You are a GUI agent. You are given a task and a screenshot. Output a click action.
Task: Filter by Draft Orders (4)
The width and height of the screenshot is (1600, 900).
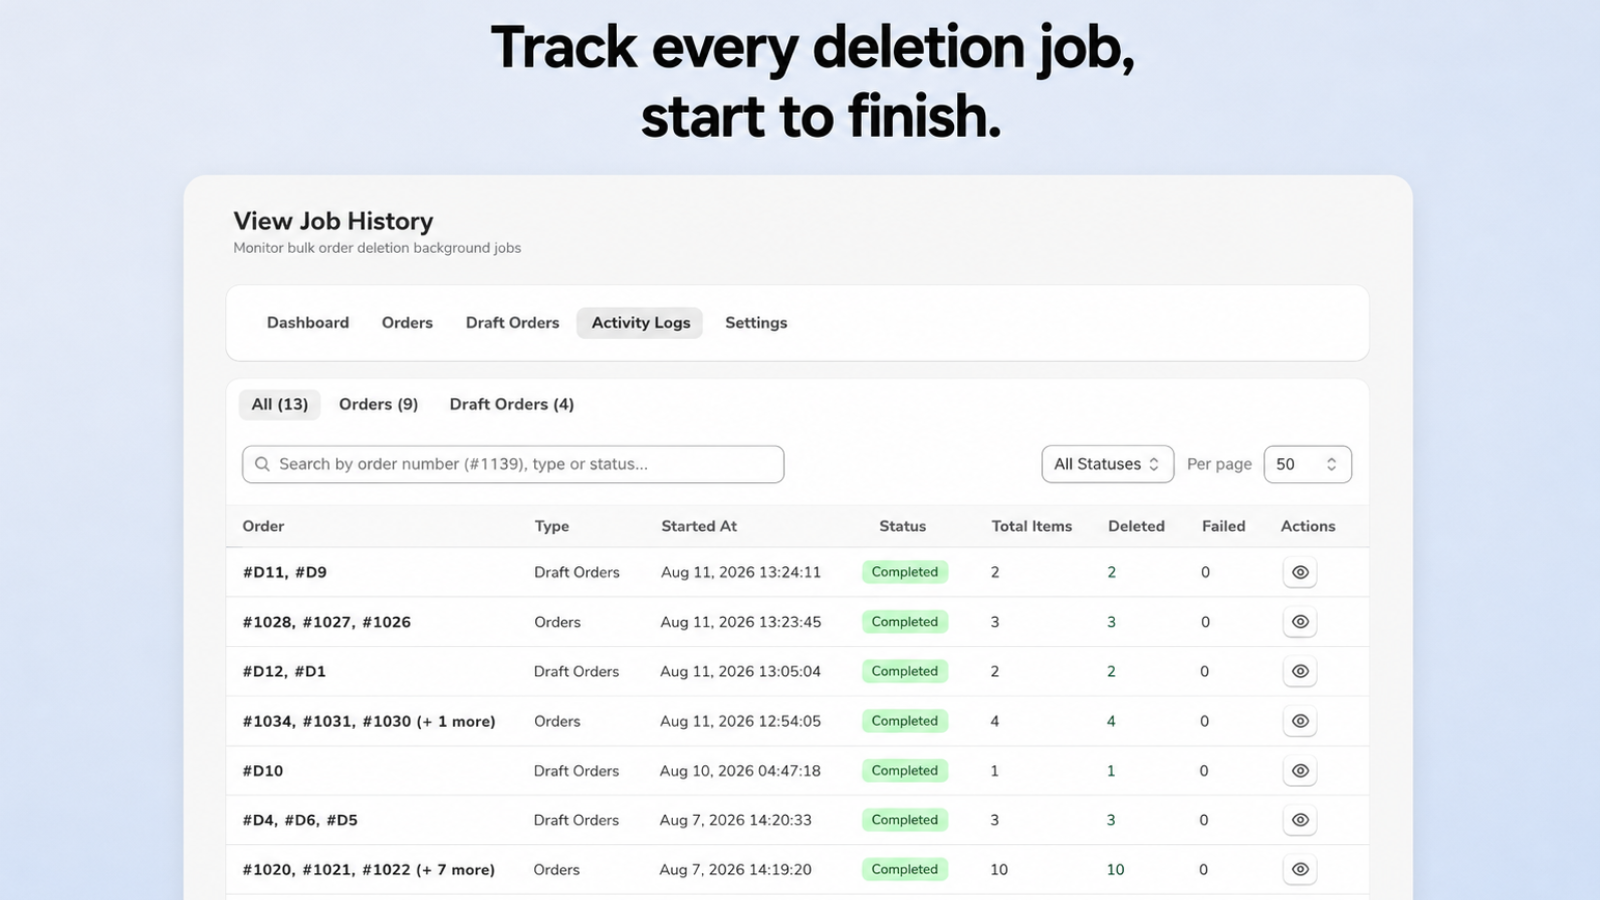tap(511, 404)
